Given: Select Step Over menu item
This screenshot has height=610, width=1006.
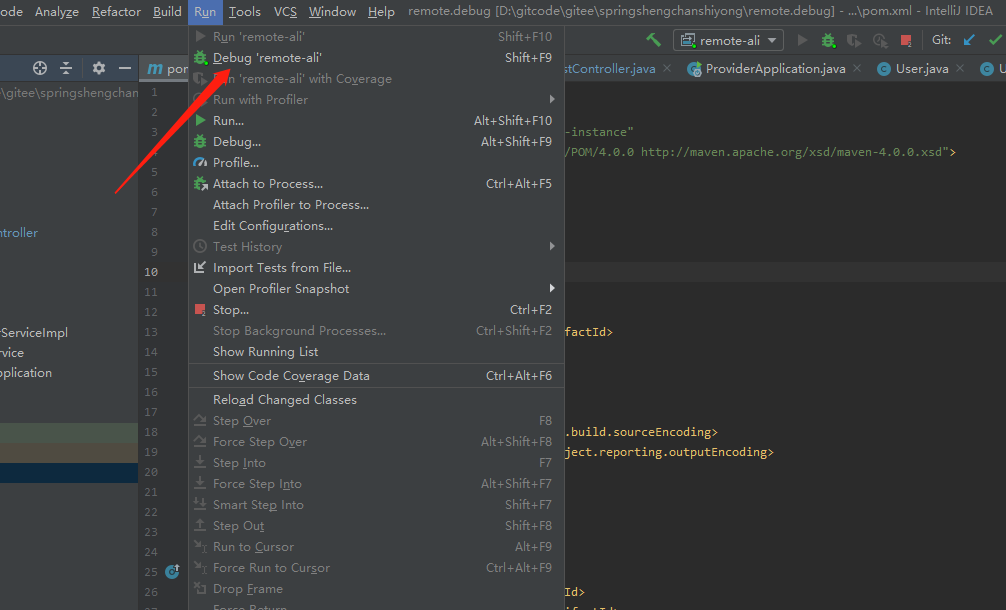Looking at the screenshot, I should (x=377, y=421).
